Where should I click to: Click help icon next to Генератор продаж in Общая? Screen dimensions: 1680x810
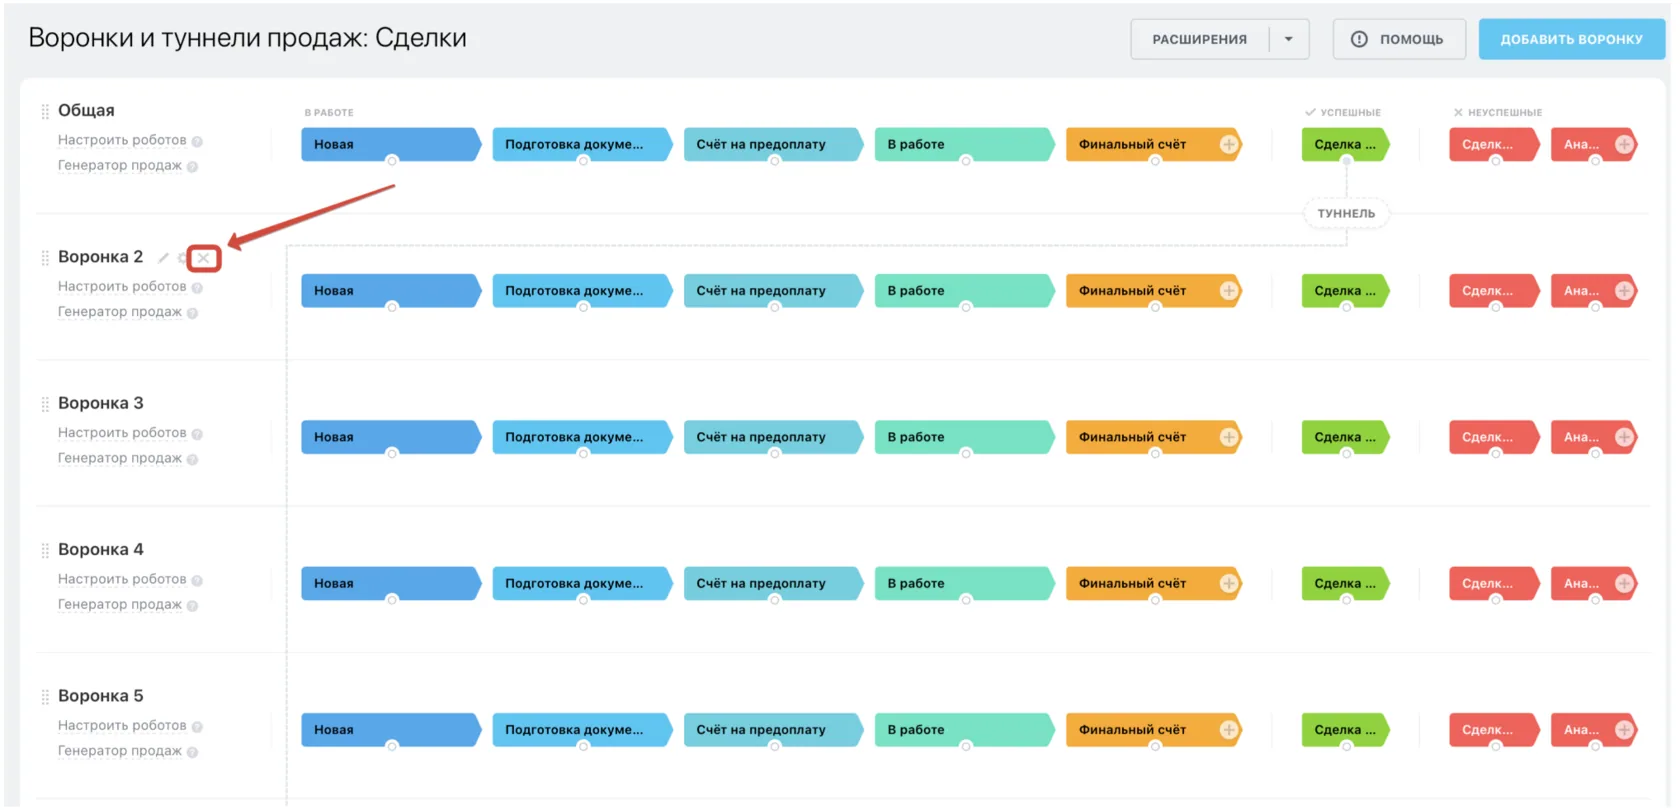[192, 167]
